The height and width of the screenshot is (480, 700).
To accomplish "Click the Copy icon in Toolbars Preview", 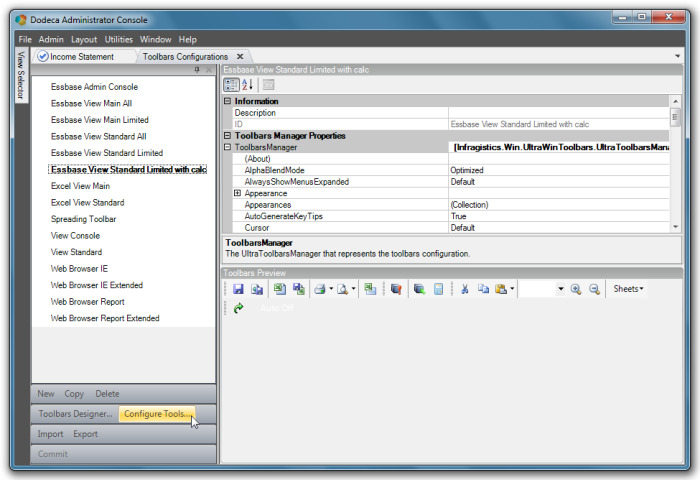I will (483, 289).
